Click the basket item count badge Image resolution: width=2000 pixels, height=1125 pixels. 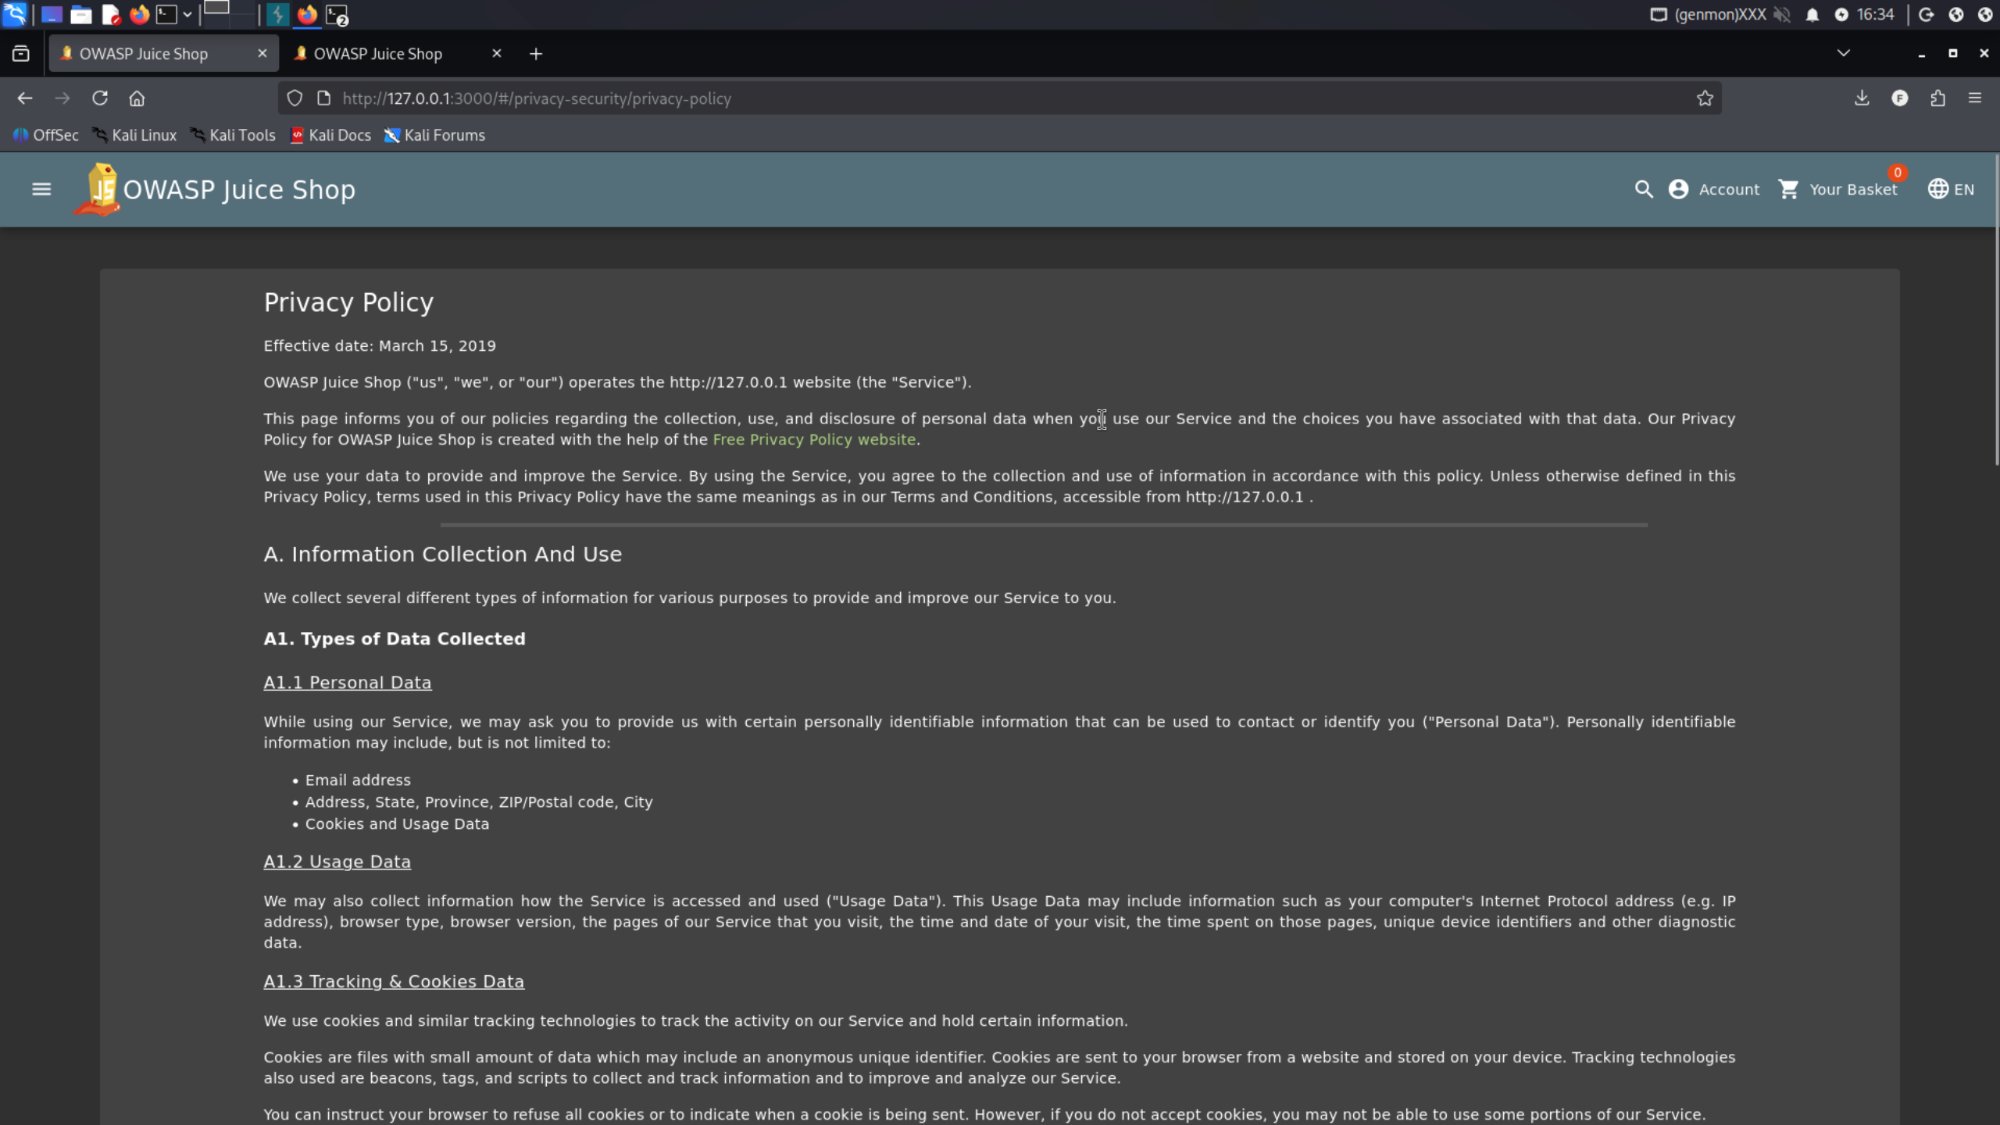(1897, 173)
